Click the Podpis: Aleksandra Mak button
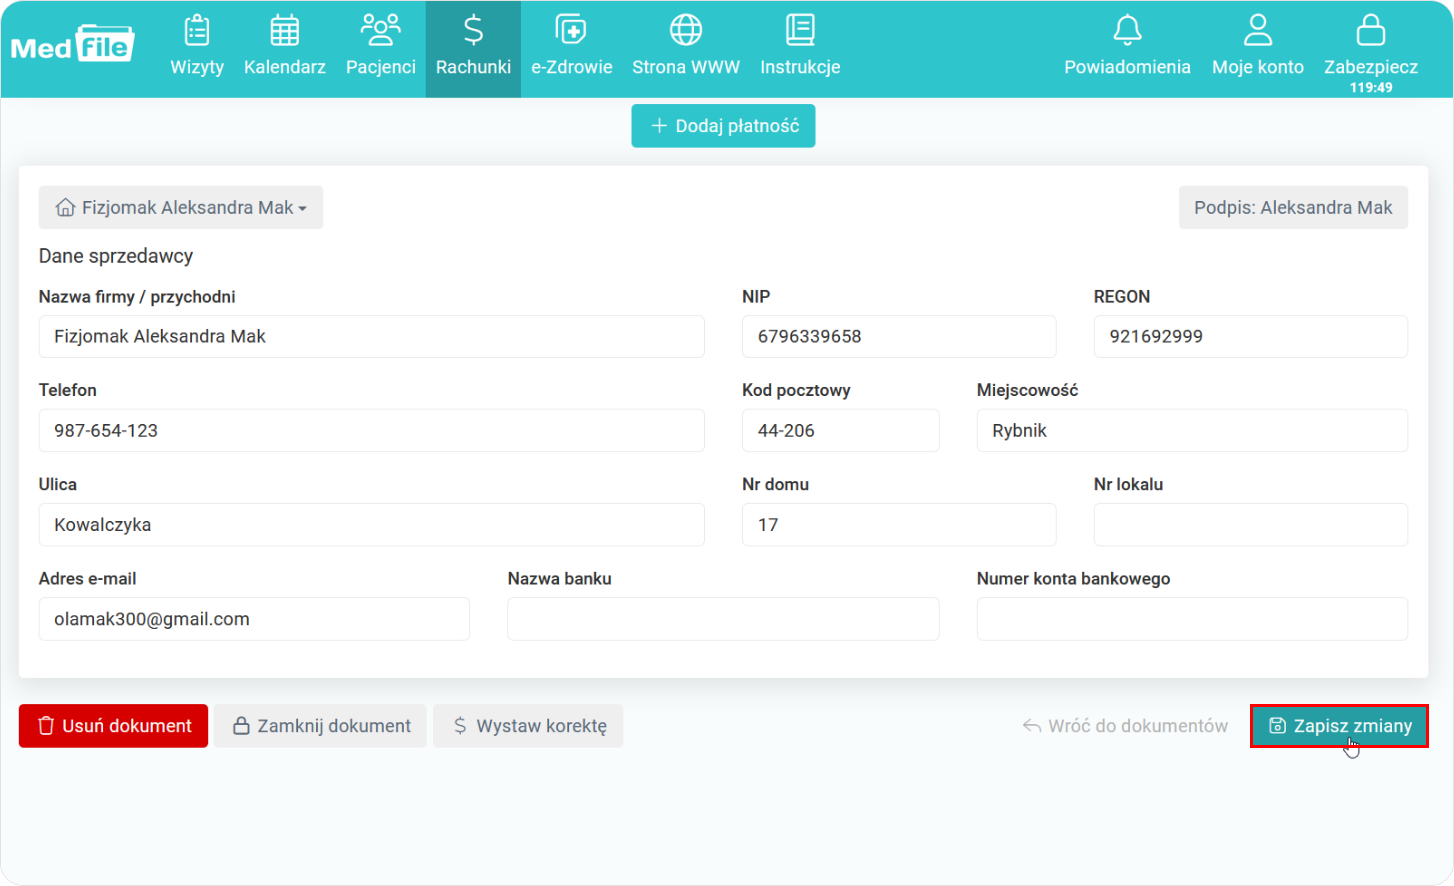 [1292, 208]
